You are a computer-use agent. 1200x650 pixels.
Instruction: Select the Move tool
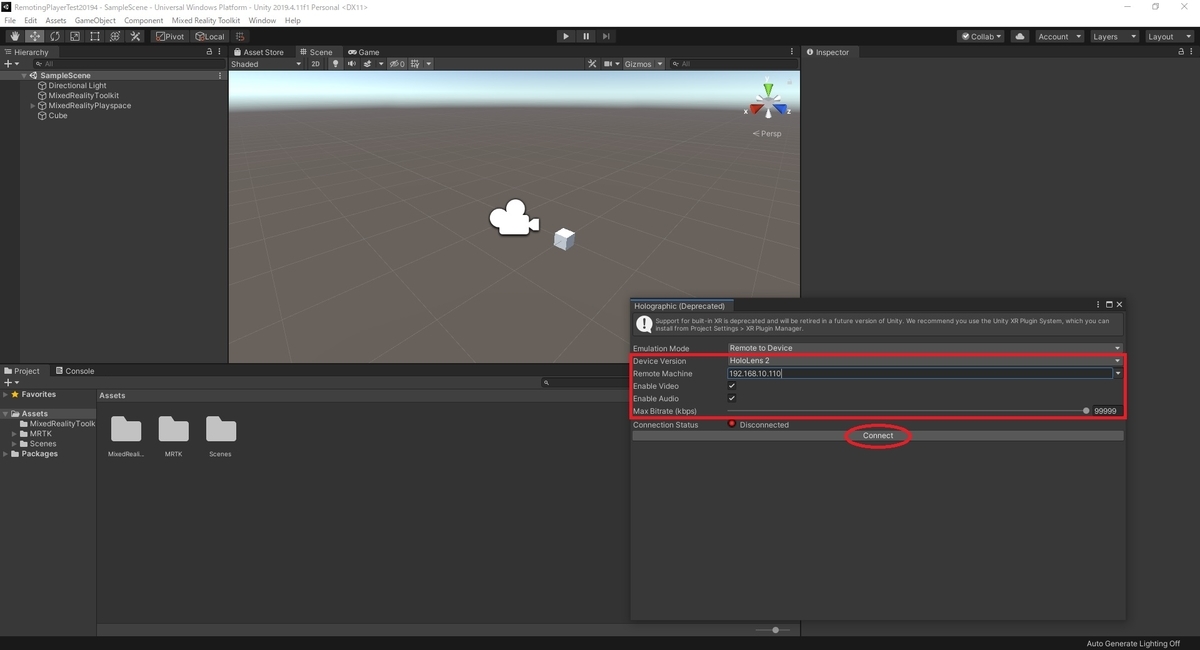coord(35,36)
